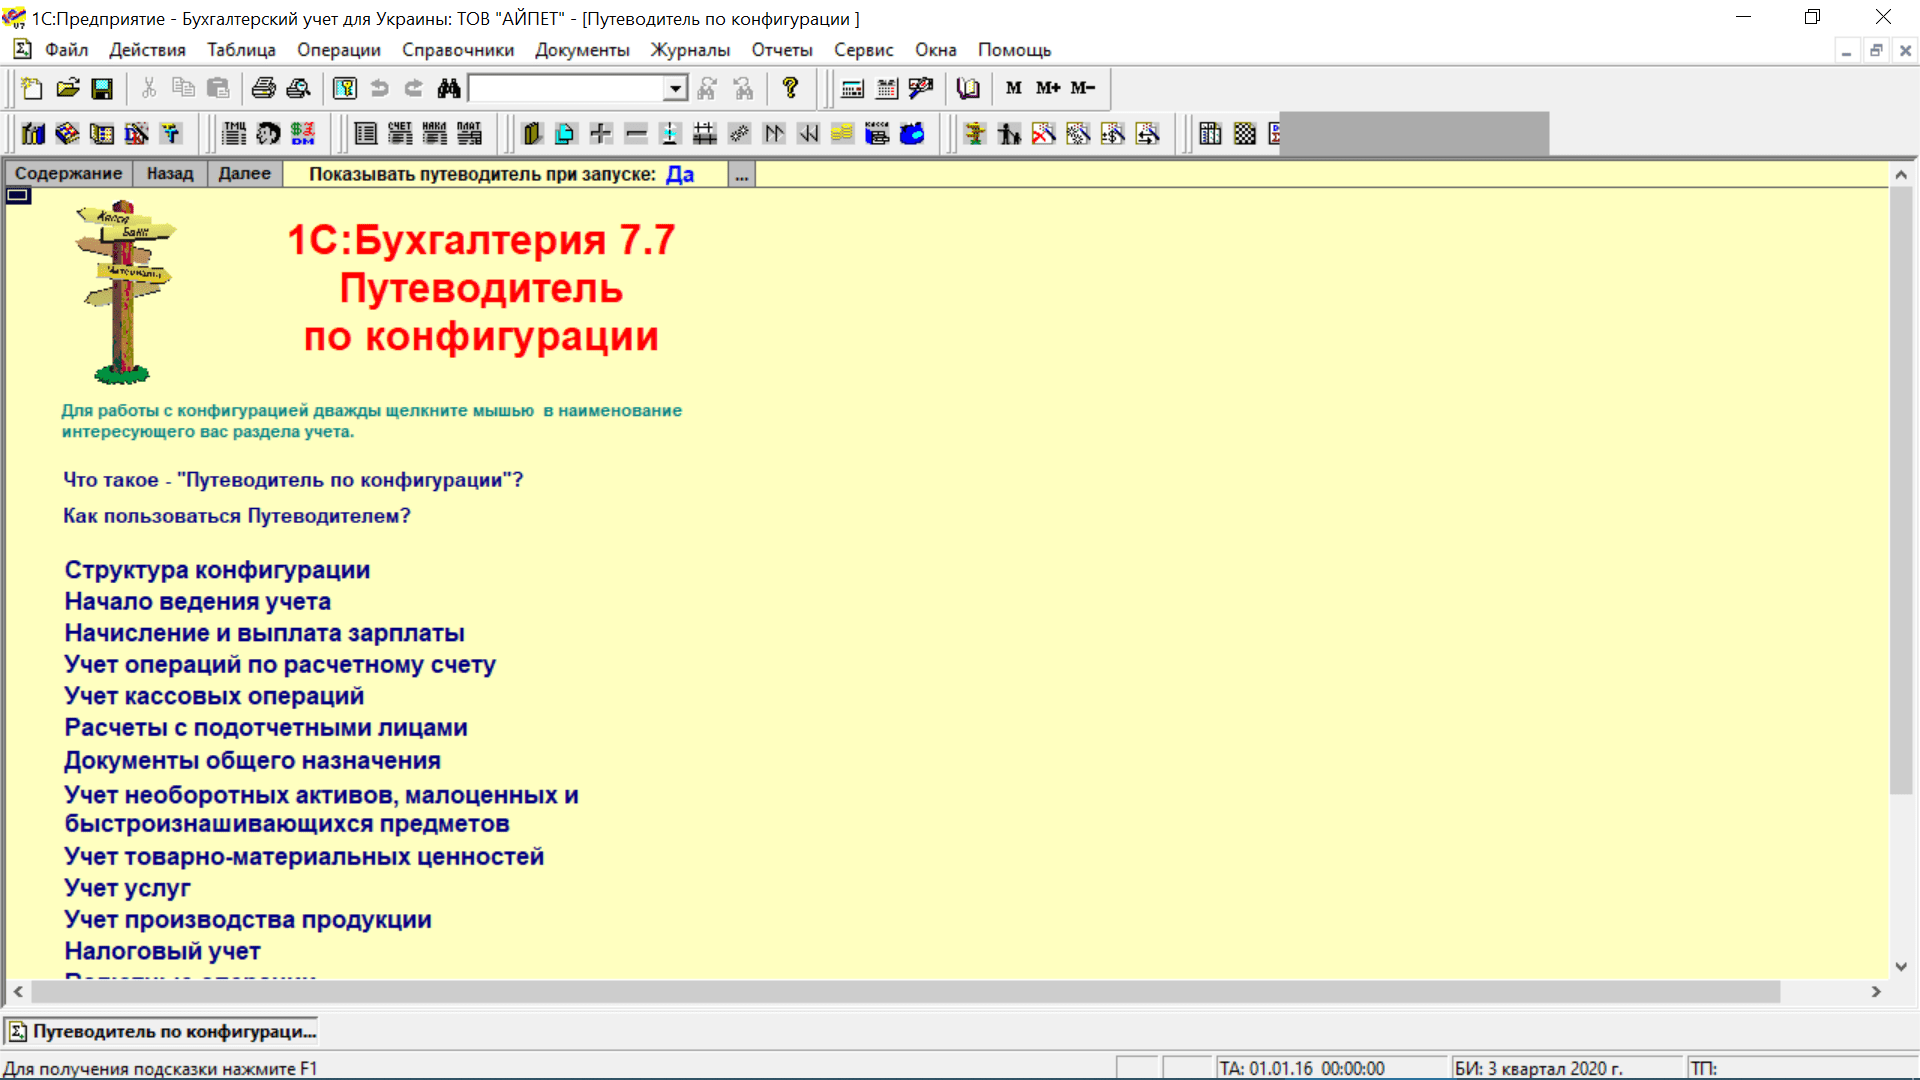Click the БИ: 3 квартал 2020 г. status field
Viewport: 1920px width, 1080px height.
[1566, 1068]
